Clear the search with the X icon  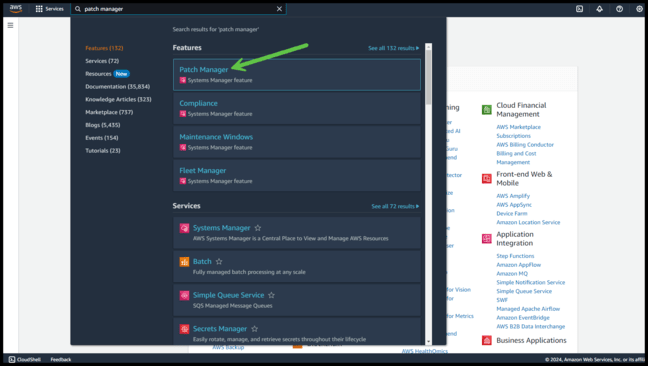click(279, 9)
